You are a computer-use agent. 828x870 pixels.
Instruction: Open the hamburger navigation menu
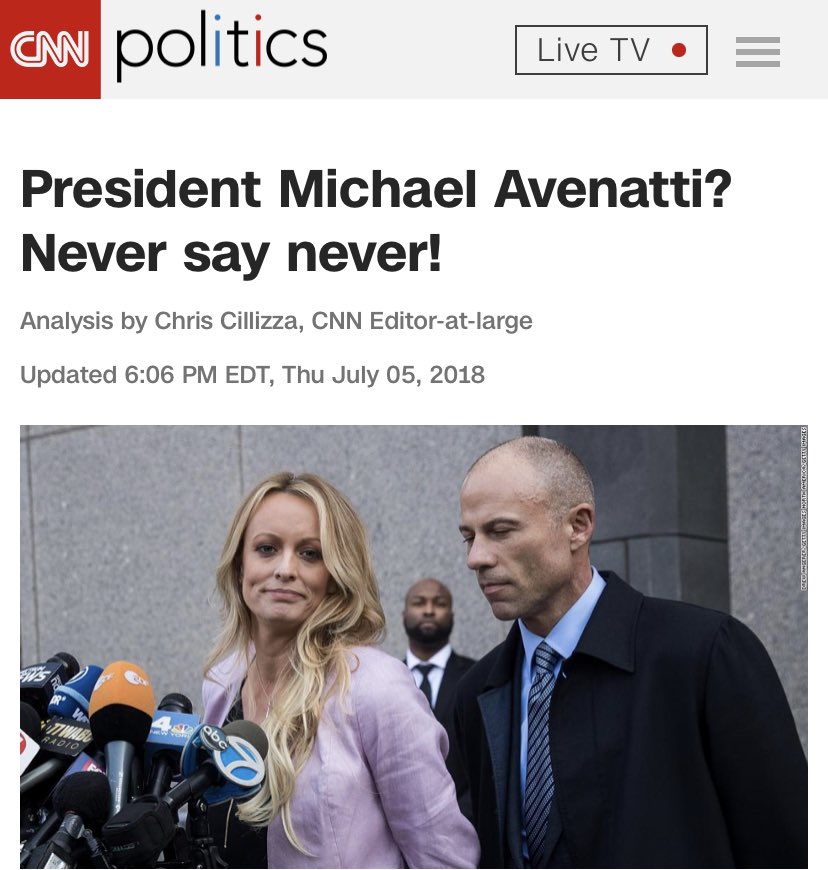[x=758, y=52]
